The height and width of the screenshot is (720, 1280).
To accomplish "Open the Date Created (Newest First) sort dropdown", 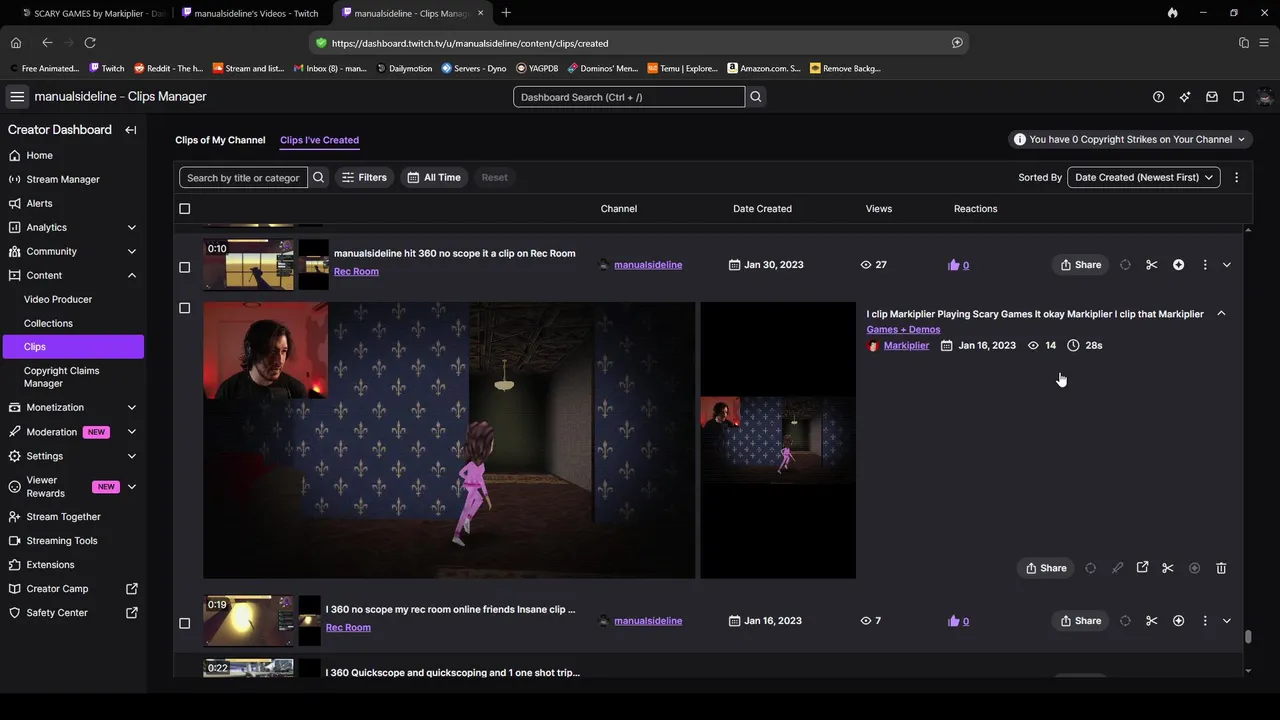I will click(1144, 177).
